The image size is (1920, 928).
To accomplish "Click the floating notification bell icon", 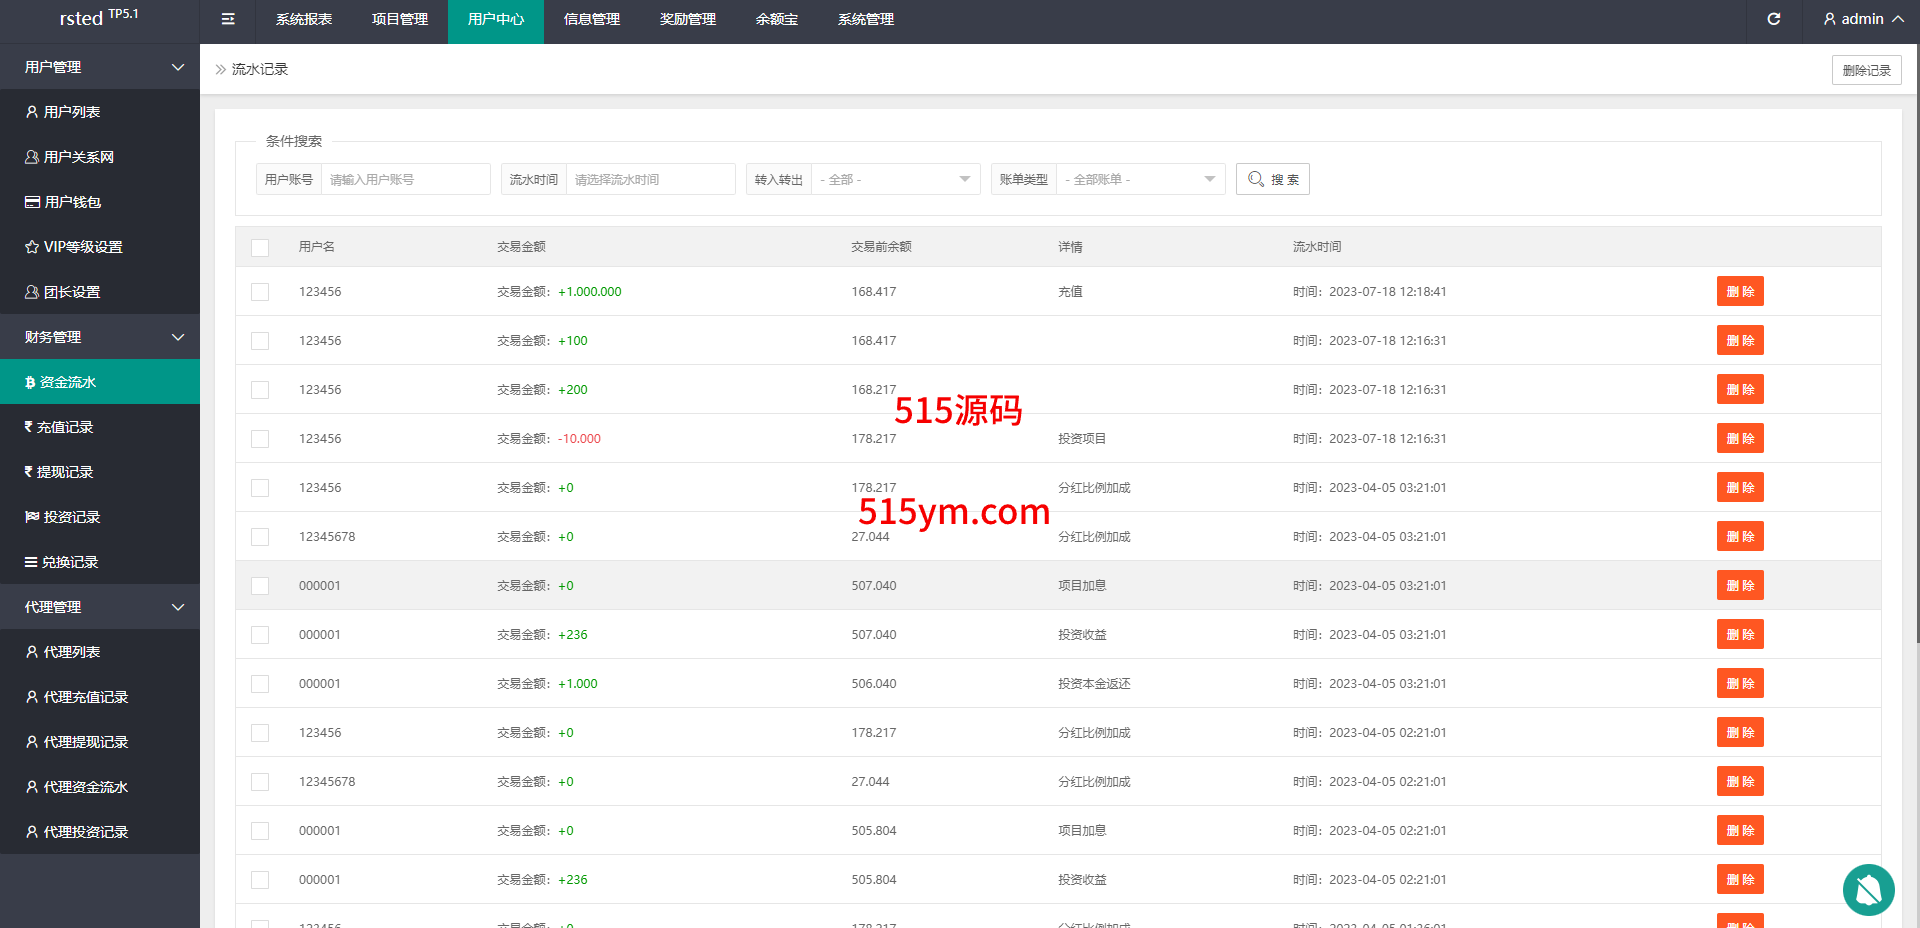I will click(1867, 889).
